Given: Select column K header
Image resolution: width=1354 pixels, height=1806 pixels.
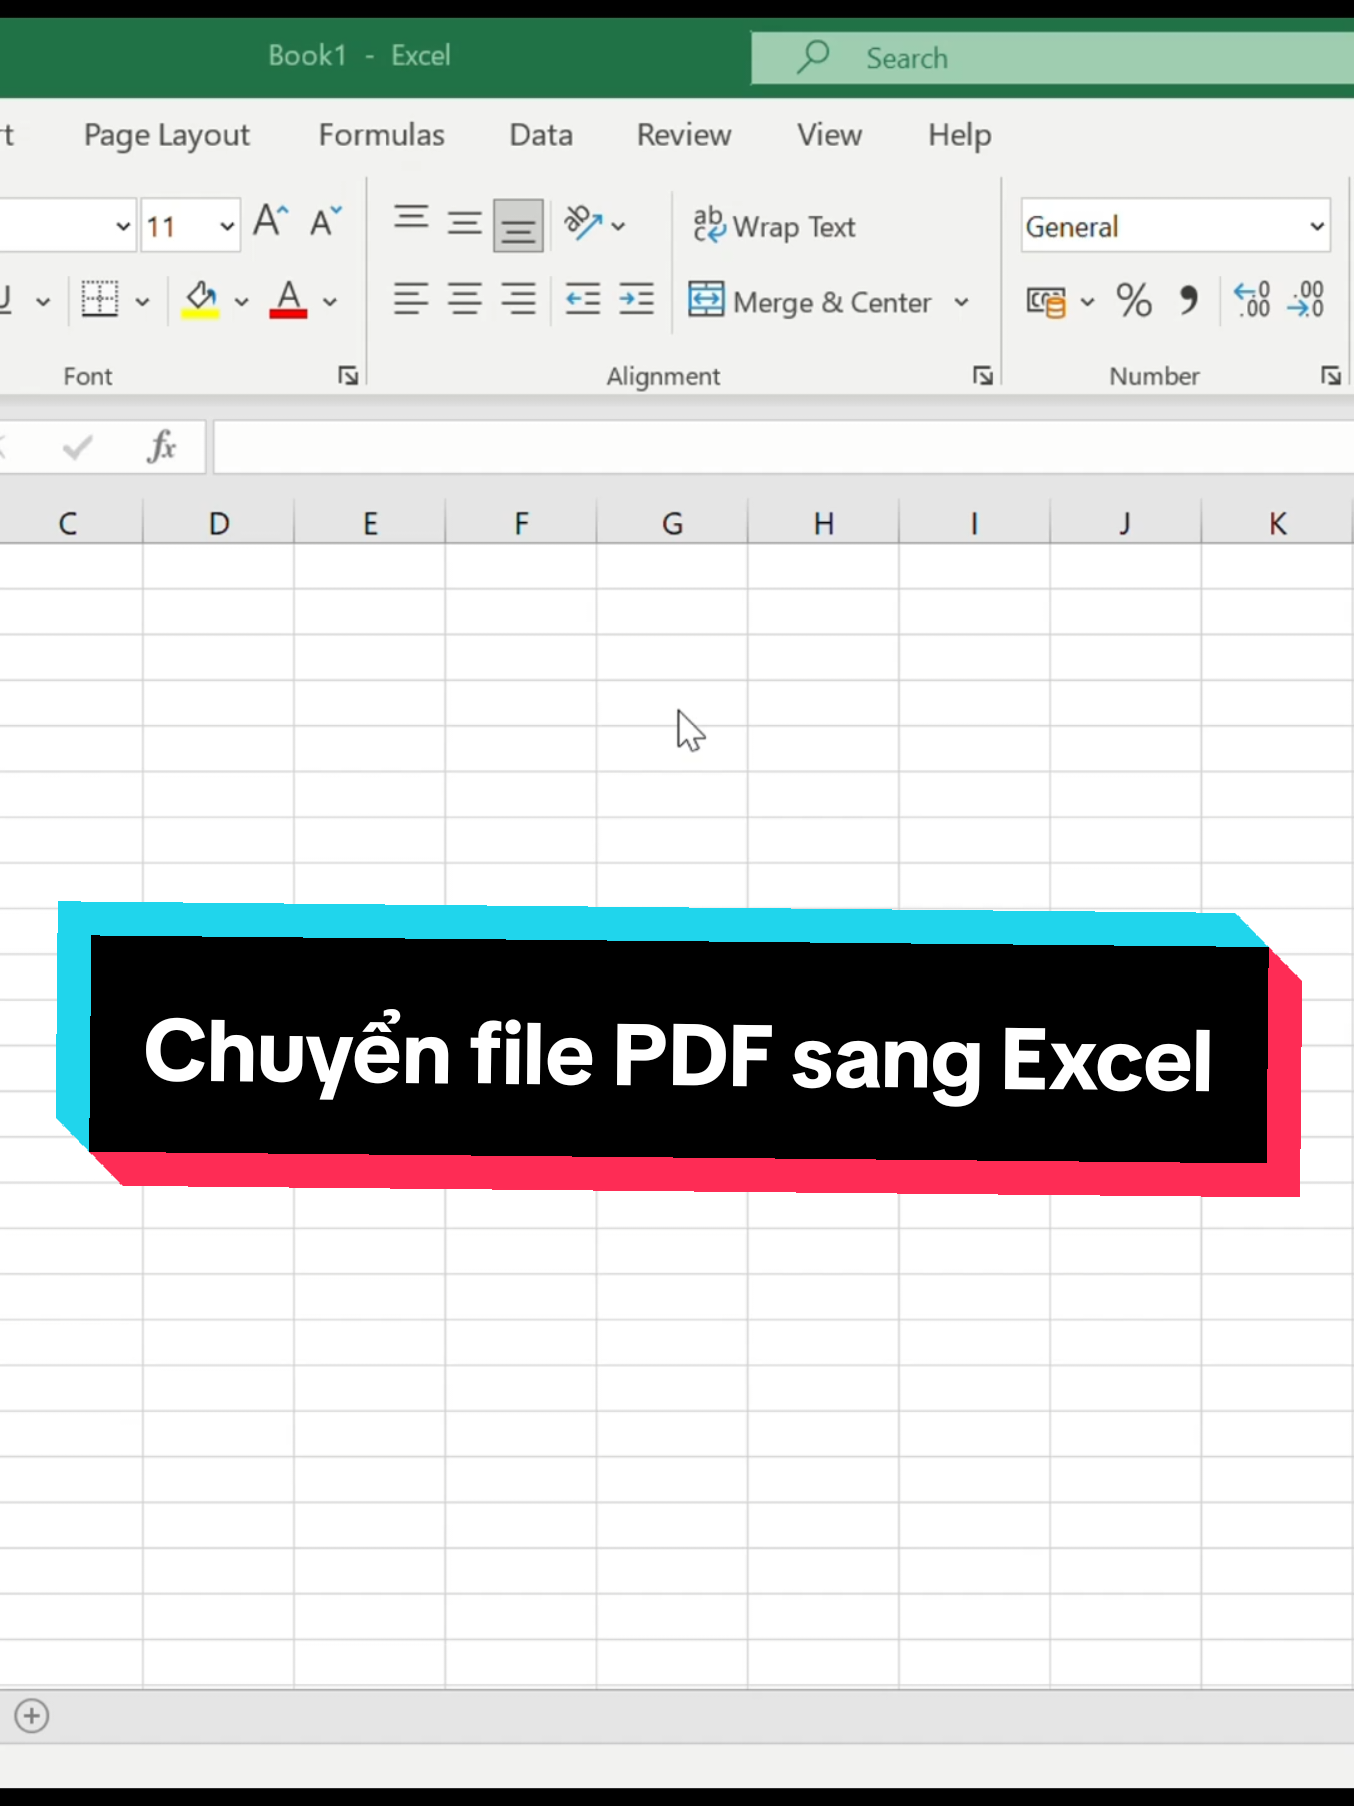Looking at the screenshot, I should click(1277, 523).
